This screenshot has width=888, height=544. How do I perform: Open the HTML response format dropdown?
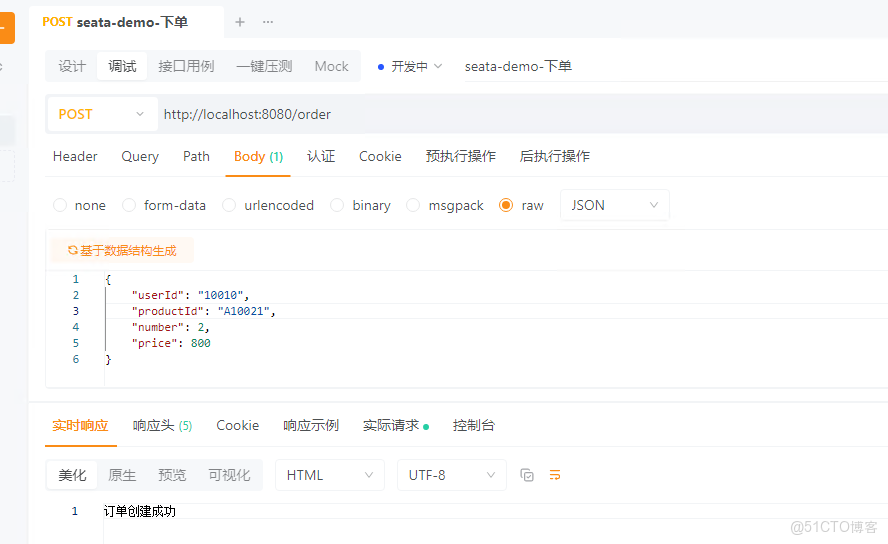(x=330, y=475)
